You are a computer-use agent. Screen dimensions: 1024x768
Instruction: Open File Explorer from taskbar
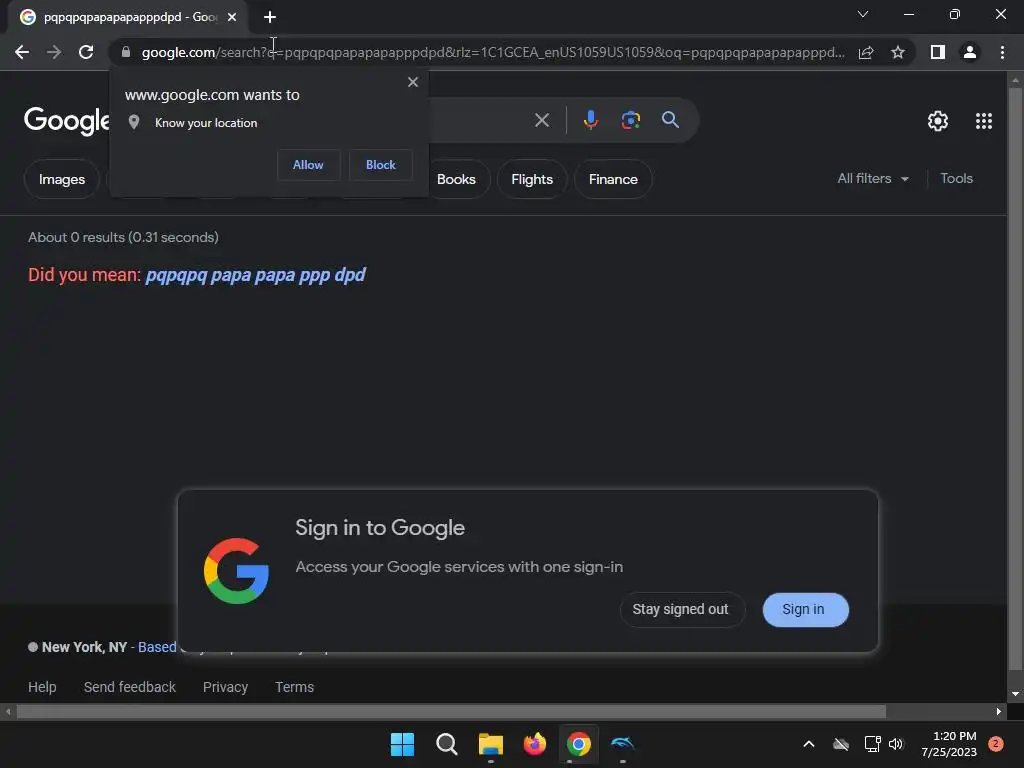click(490, 744)
